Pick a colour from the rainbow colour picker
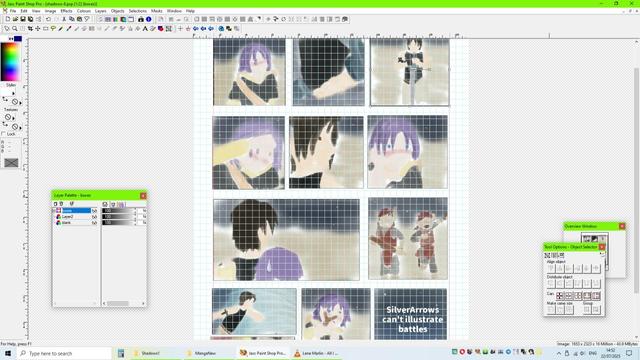640x360 pixels. pyautogui.click(x=11, y=61)
